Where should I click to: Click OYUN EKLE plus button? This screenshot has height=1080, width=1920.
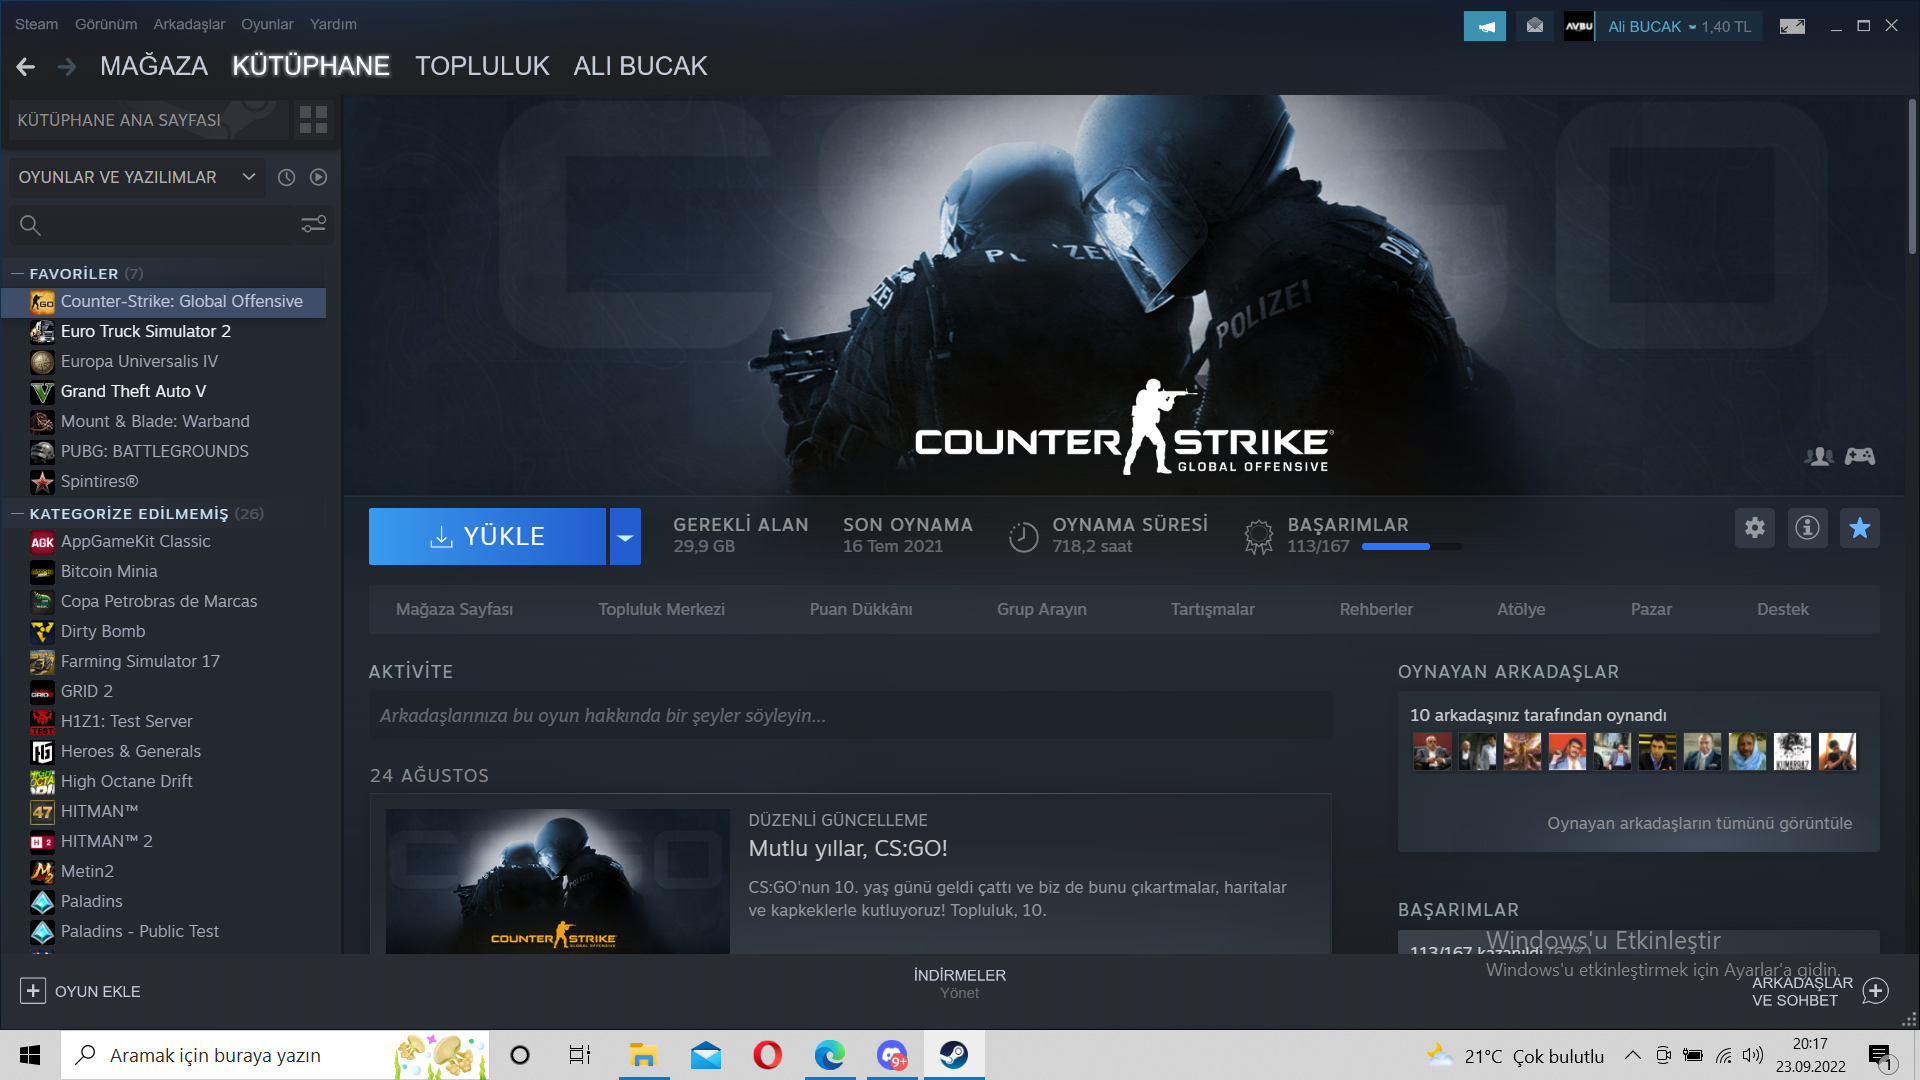[33, 991]
